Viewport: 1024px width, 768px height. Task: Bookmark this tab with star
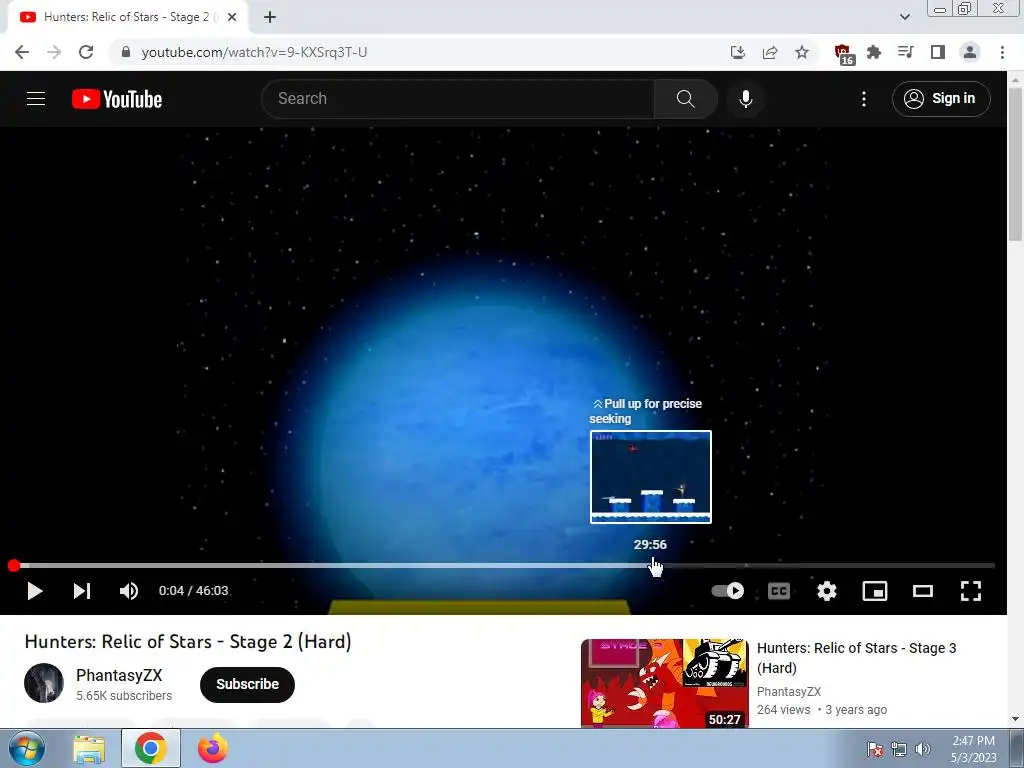coord(802,52)
